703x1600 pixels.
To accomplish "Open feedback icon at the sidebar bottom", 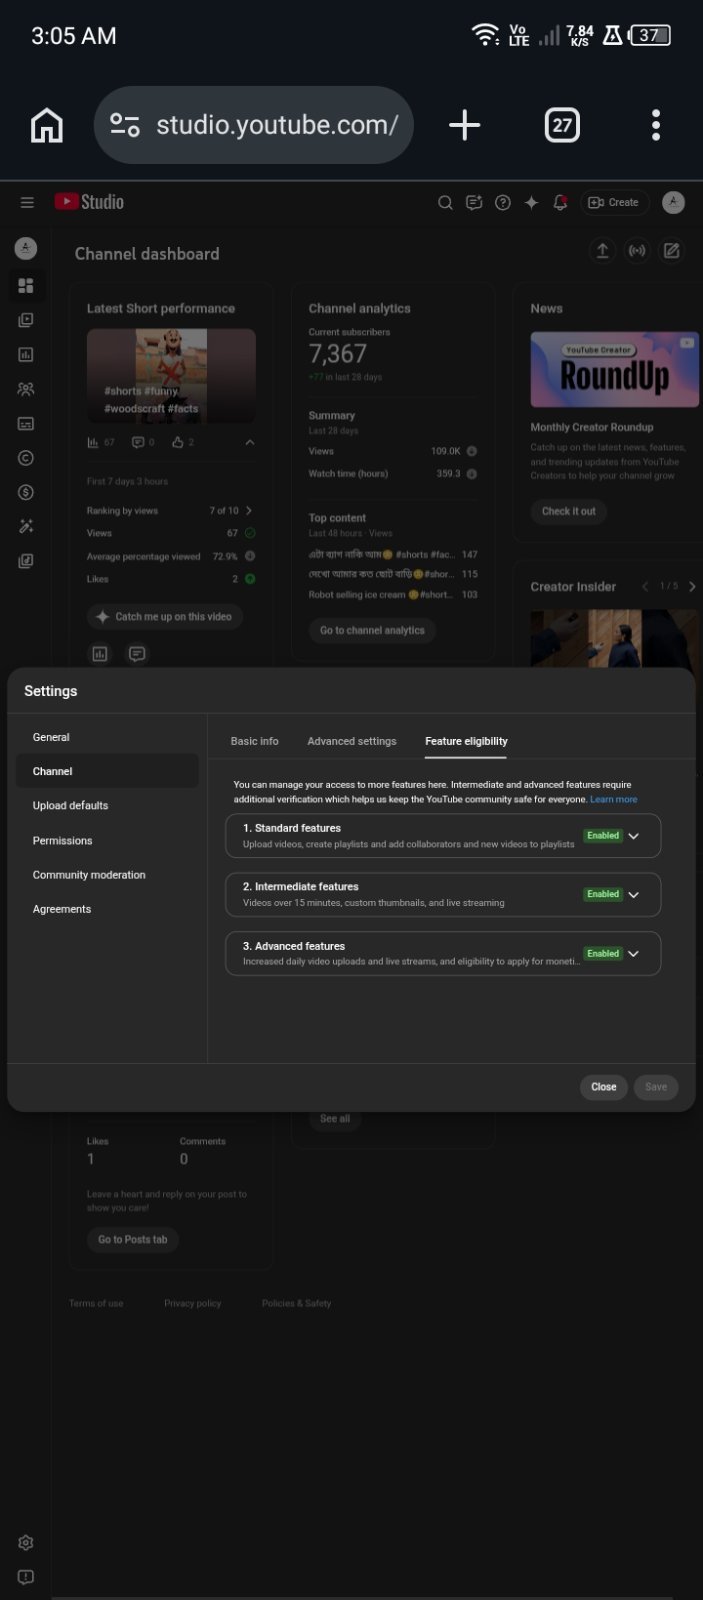I will point(26,1577).
